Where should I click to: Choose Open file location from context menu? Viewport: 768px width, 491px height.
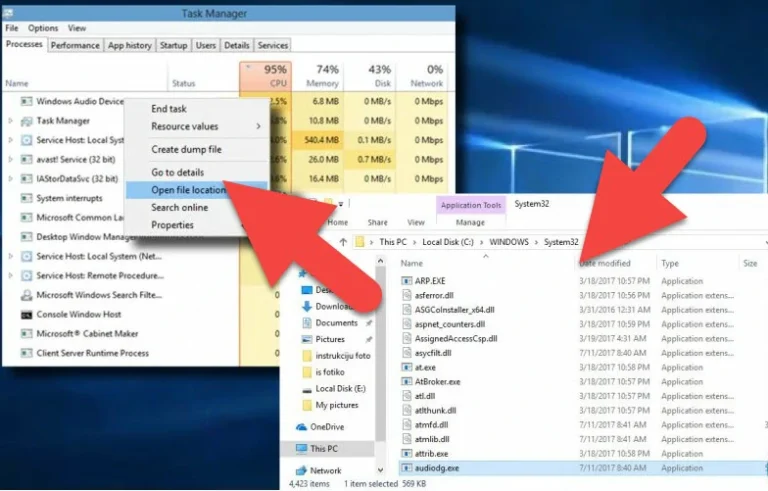pos(188,190)
